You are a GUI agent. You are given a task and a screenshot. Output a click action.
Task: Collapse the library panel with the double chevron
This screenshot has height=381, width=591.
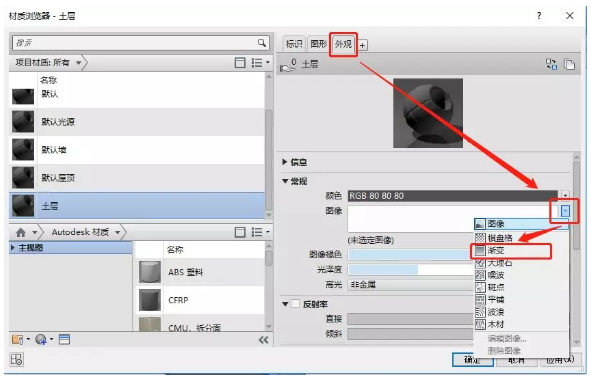coord(263,340)
